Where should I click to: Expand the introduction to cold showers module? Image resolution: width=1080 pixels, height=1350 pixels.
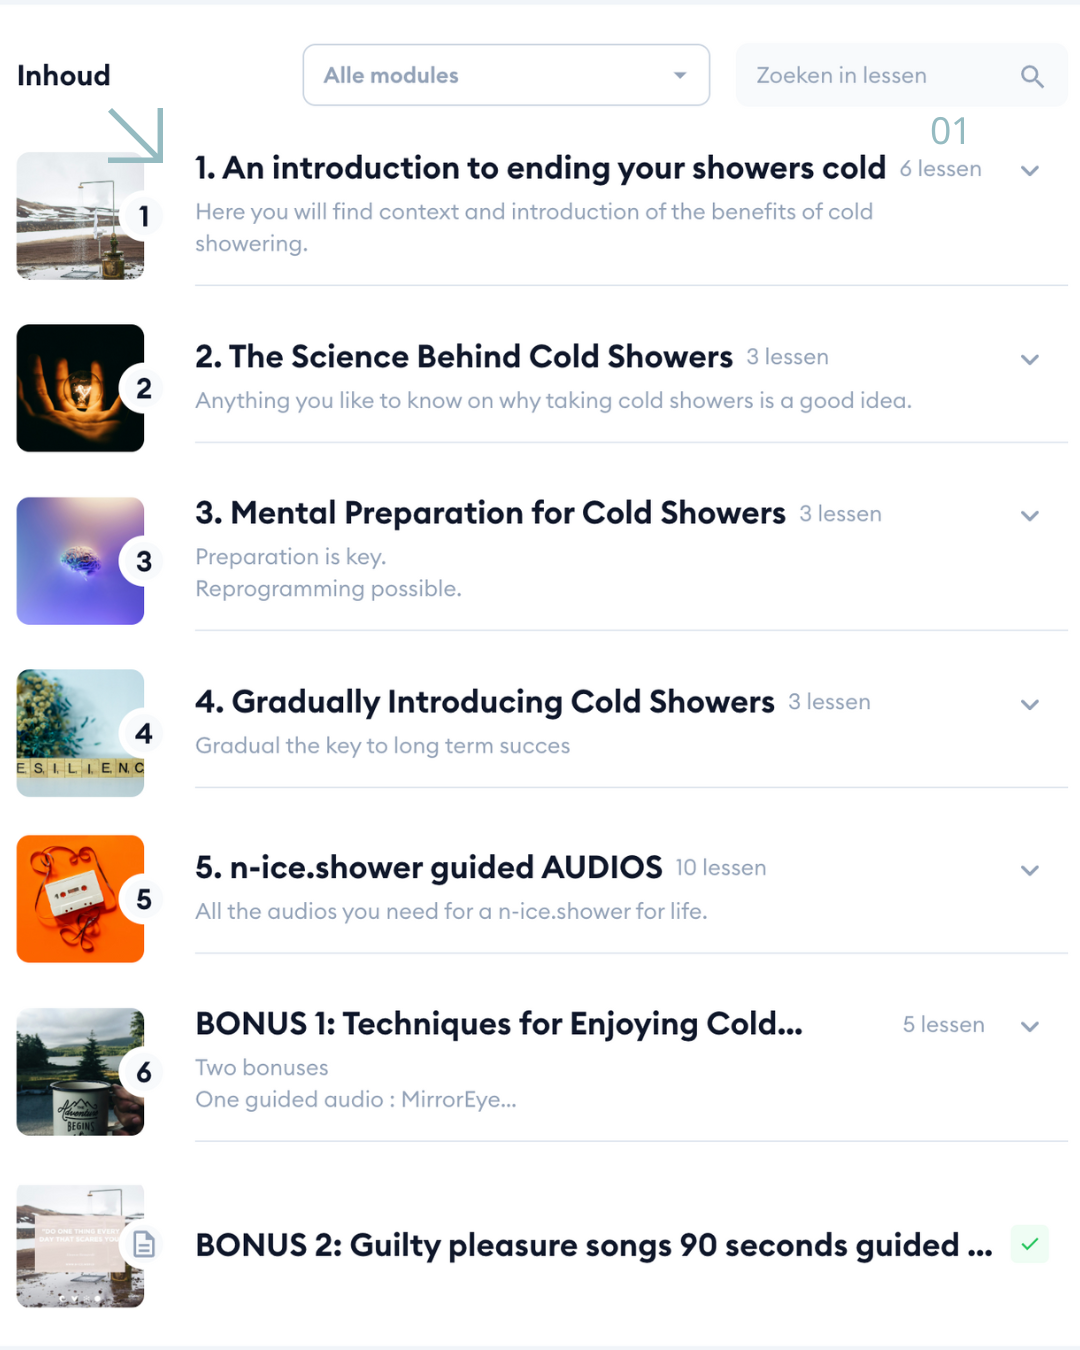tap(1030, 171)
